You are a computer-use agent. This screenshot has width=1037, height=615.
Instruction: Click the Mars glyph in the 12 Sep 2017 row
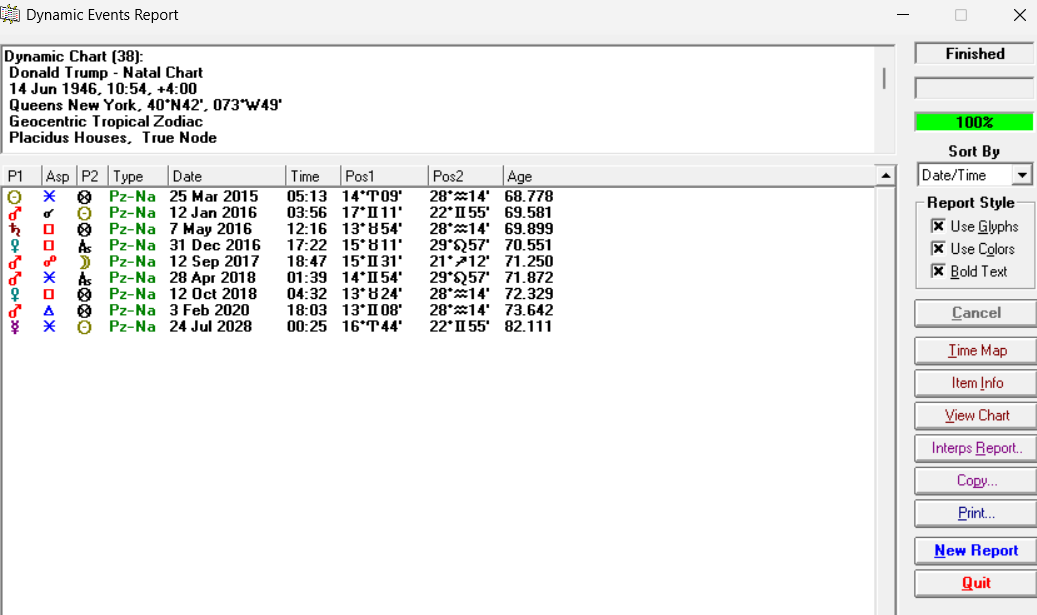[x=15, y=262]
